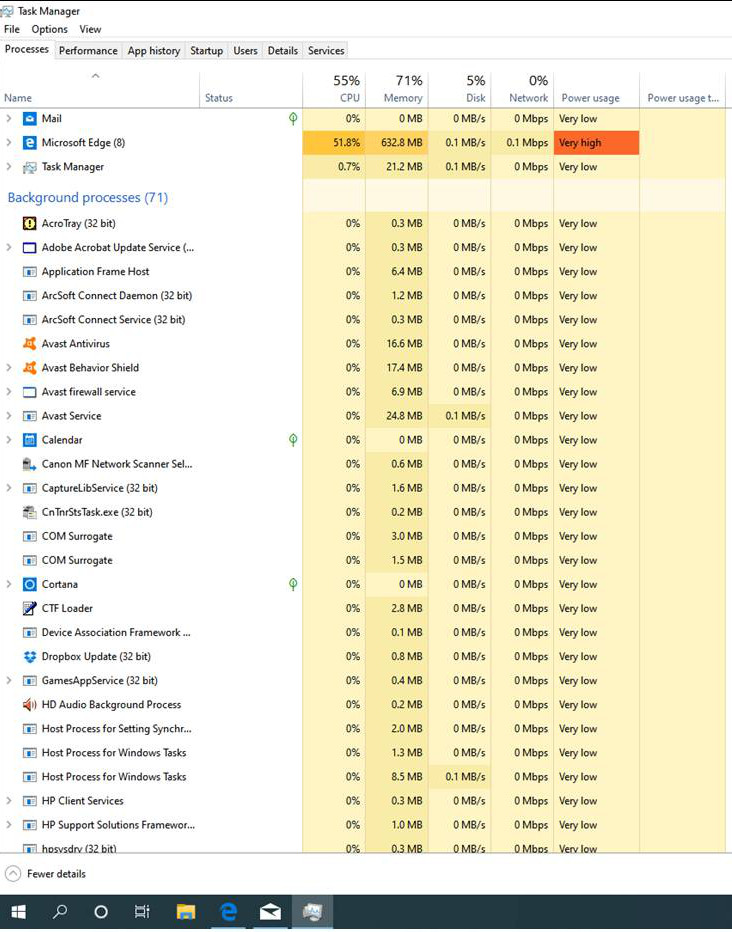Screen dimensions: 732x932
Task: Click the AcroTray (32 bit) icon
Action: [29, 223]
